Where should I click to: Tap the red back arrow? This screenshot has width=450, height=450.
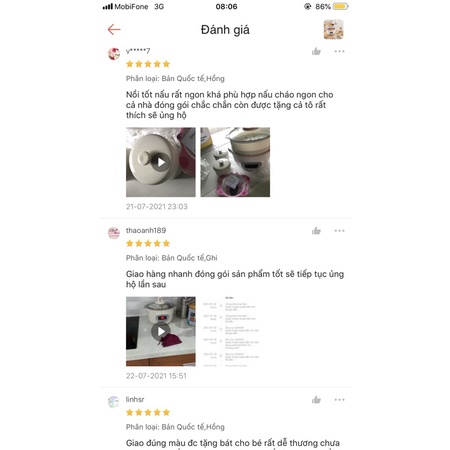click(114, 30)
